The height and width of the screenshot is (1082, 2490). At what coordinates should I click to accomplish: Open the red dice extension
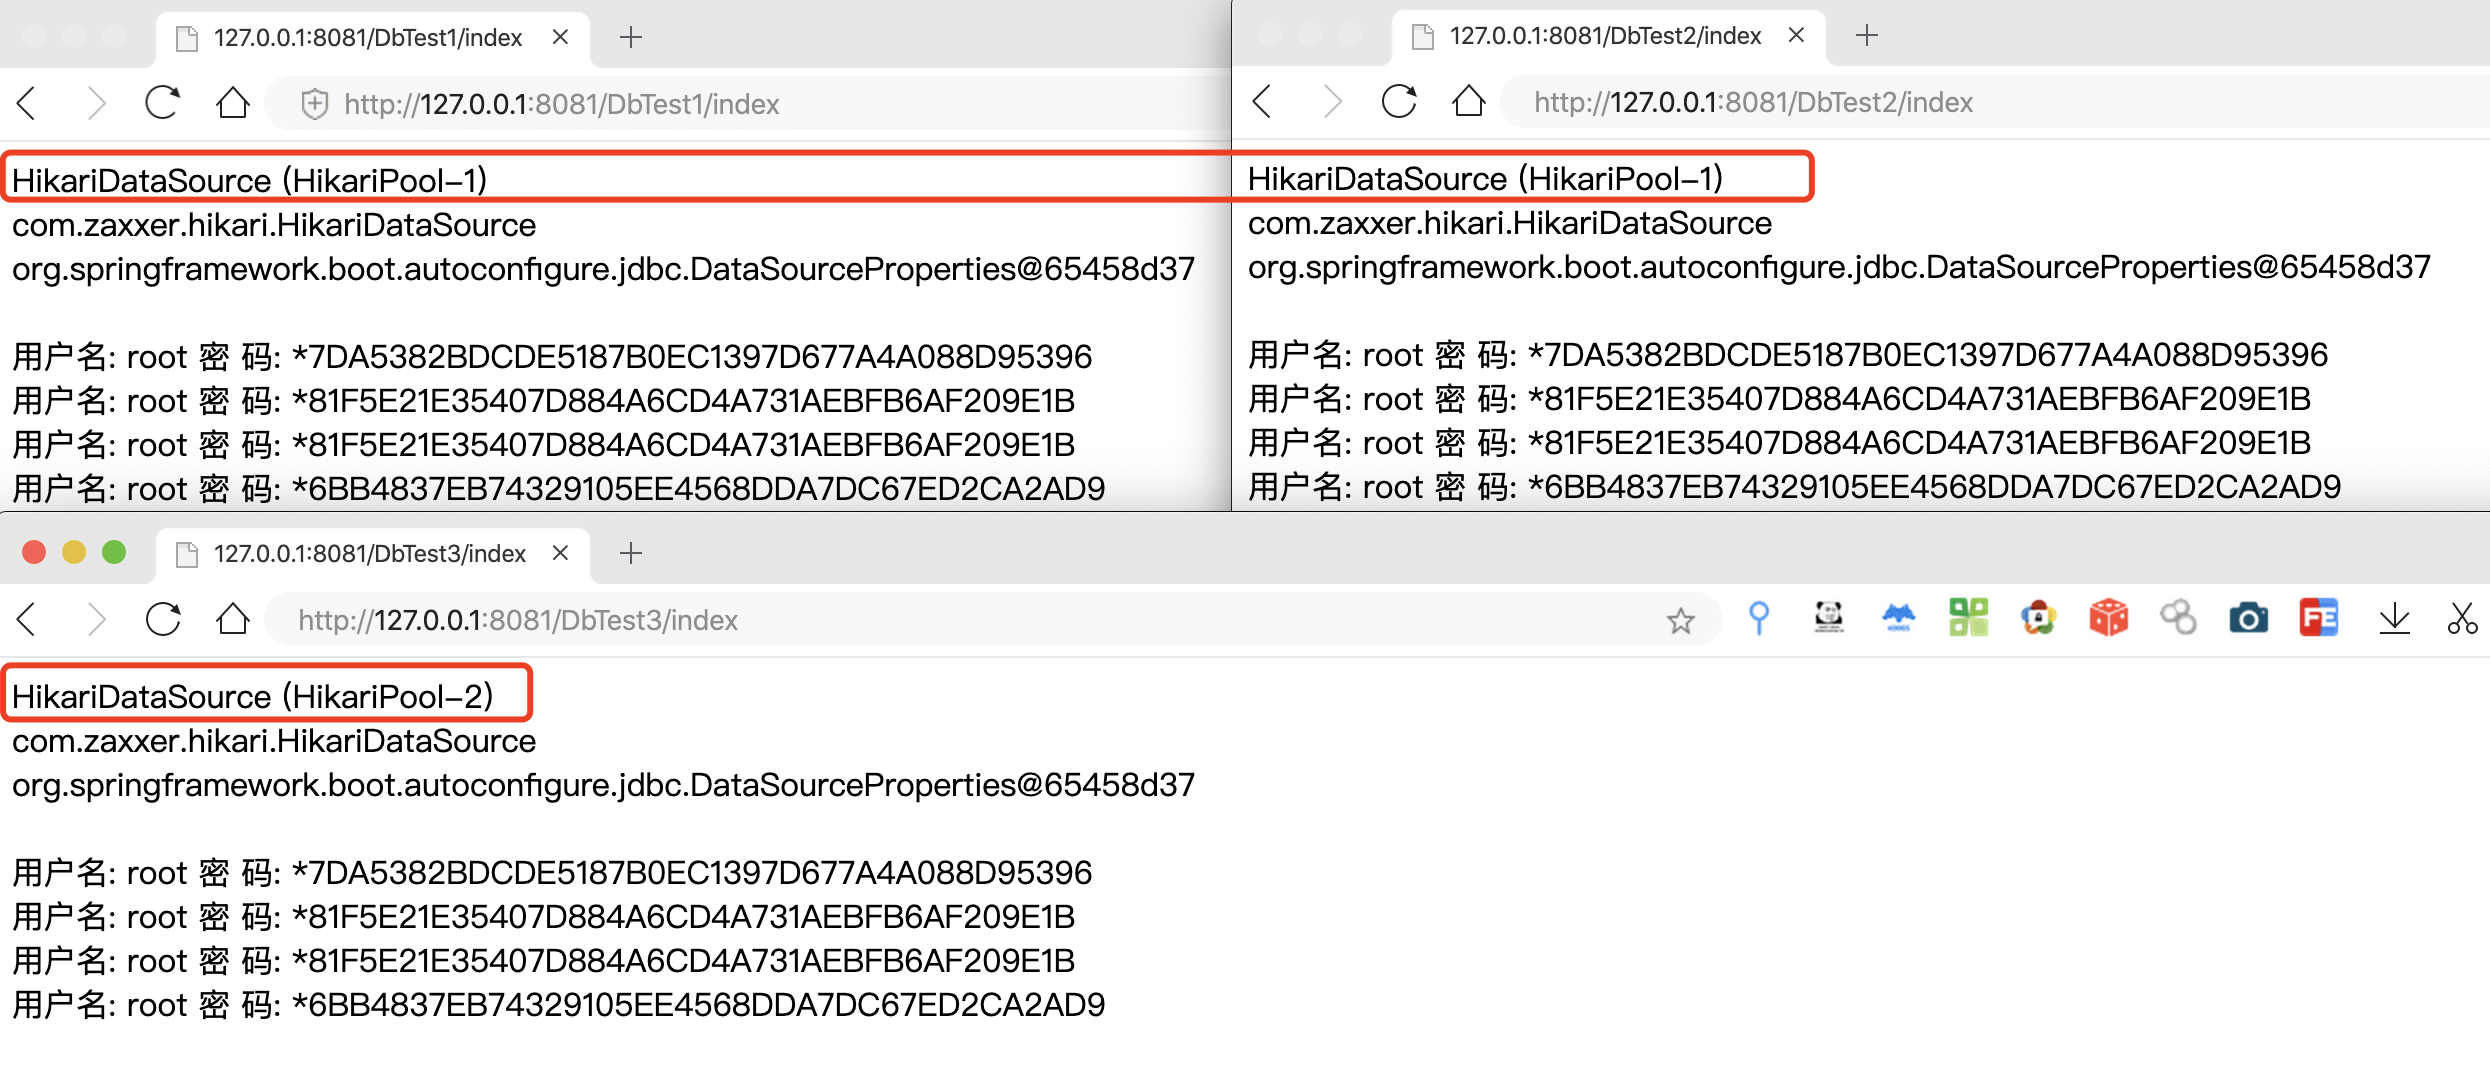pos(2108,618)
